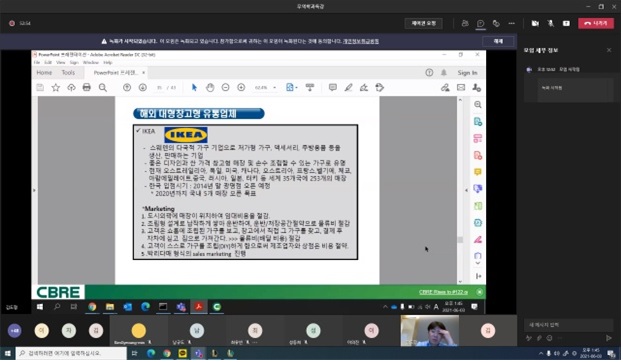
Task: Click the star bookmark icon in Acrobat toolbar
Action: click(56, 87)
